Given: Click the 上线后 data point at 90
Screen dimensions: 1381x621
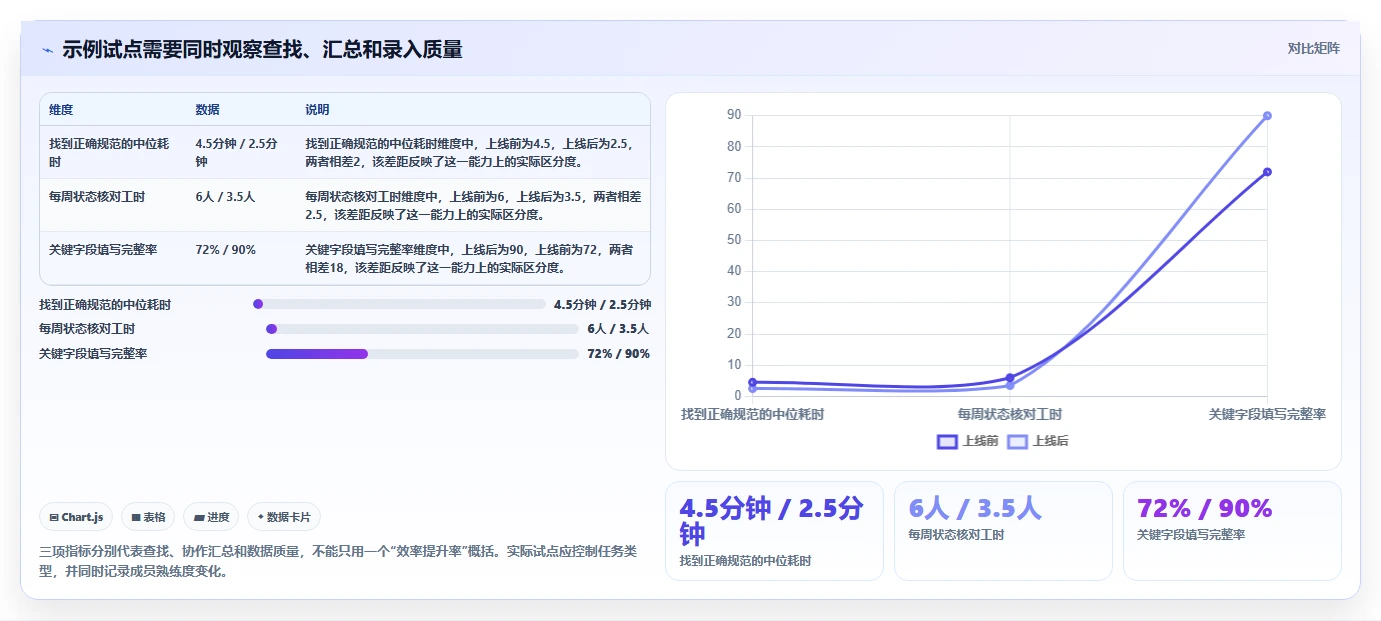Looking at the screenshot, I should tap(1267, 116).
